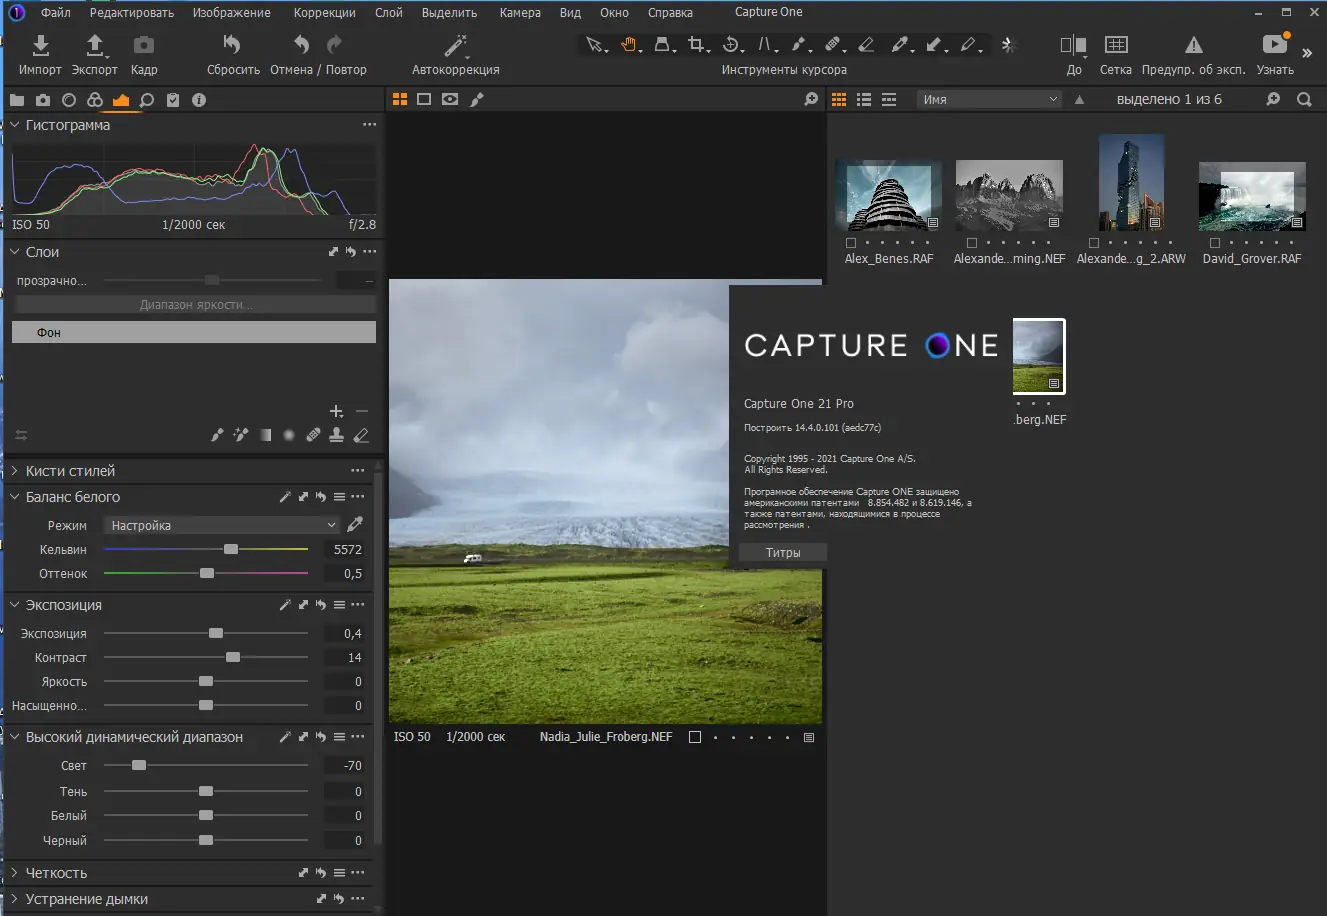Activate the Crop tool in the cursor toolbar

698,45
